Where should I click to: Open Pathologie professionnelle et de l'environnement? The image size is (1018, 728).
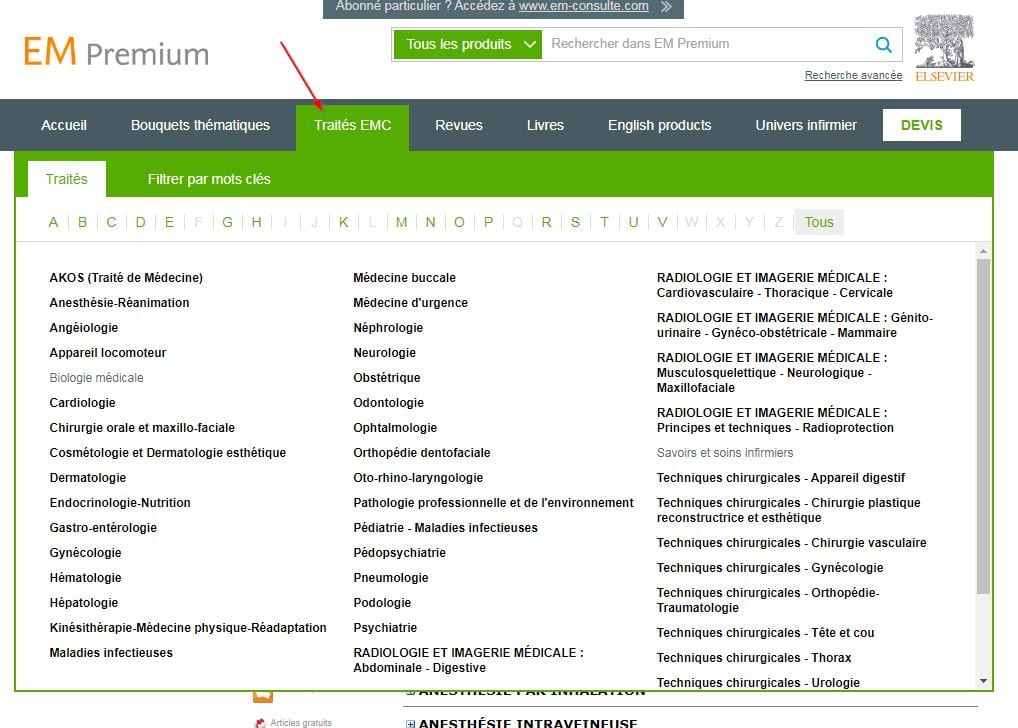tap(493, 503)
